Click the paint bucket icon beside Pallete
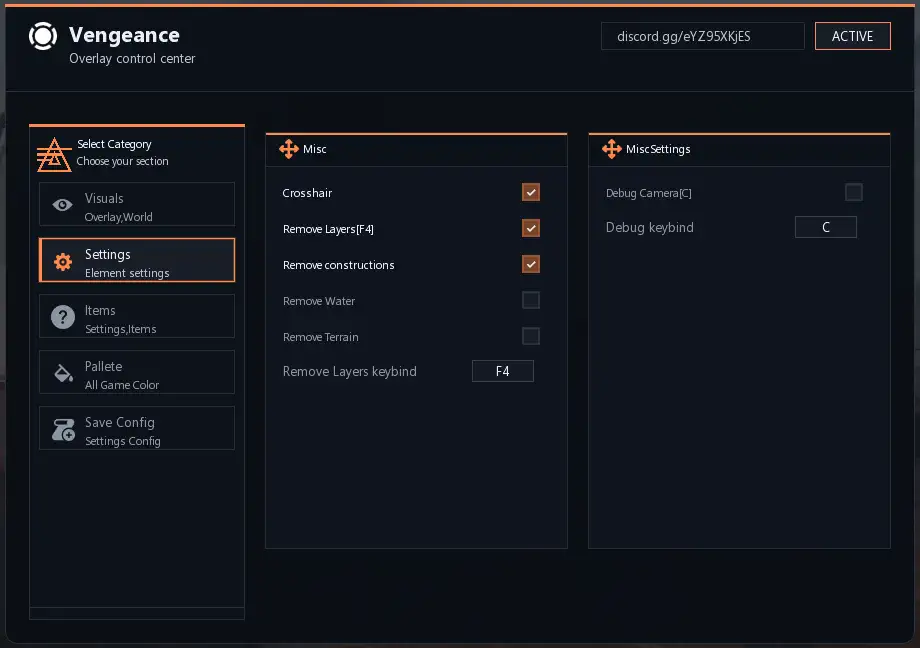 click(x=63, y=373)
